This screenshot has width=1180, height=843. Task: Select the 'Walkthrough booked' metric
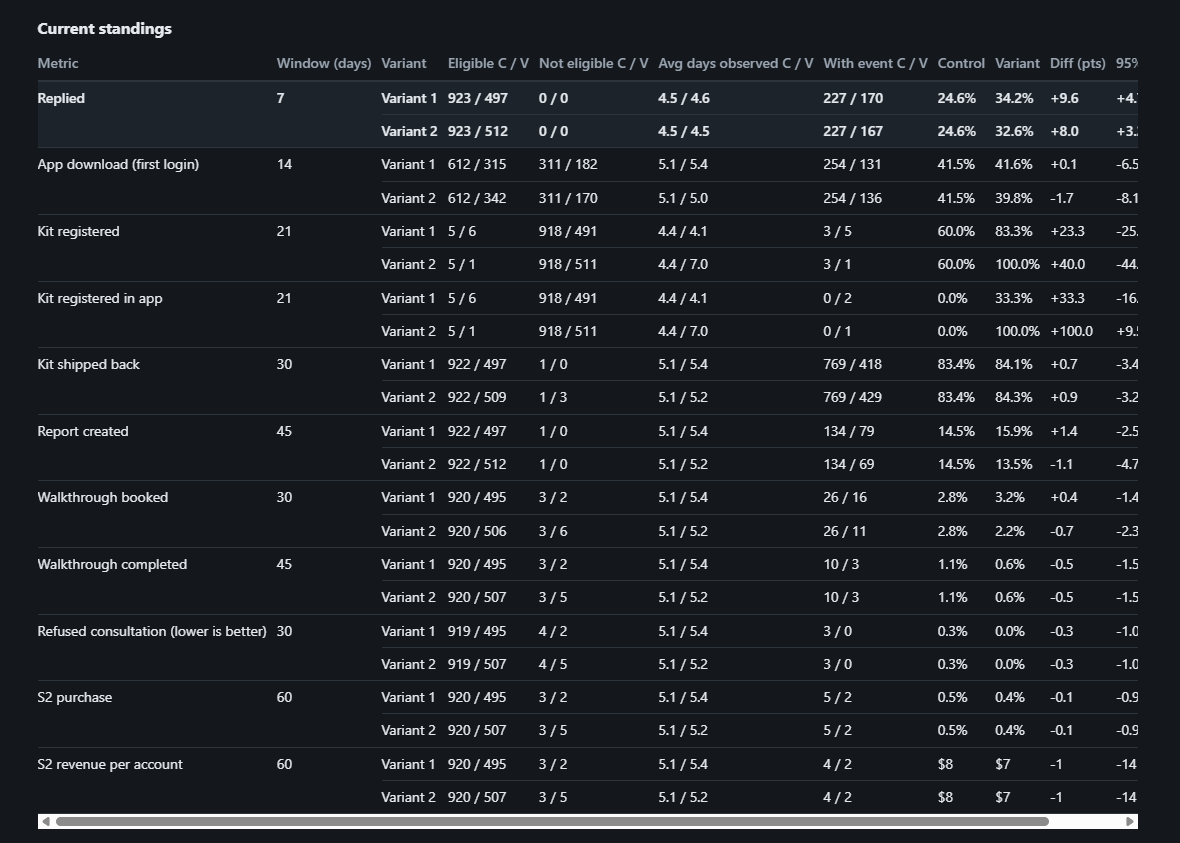point(103,498)
